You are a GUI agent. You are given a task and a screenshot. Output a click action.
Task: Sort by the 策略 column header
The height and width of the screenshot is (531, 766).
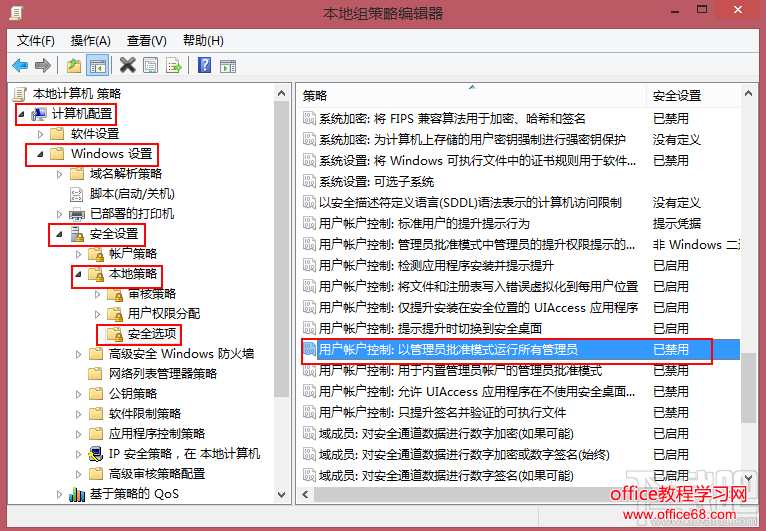(x=472, y=96)
